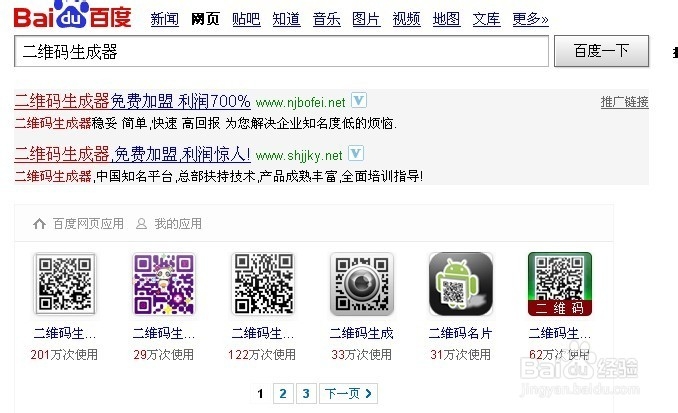
Task: Open the green-red 二维码 app icon
Action: coord(560,284)
